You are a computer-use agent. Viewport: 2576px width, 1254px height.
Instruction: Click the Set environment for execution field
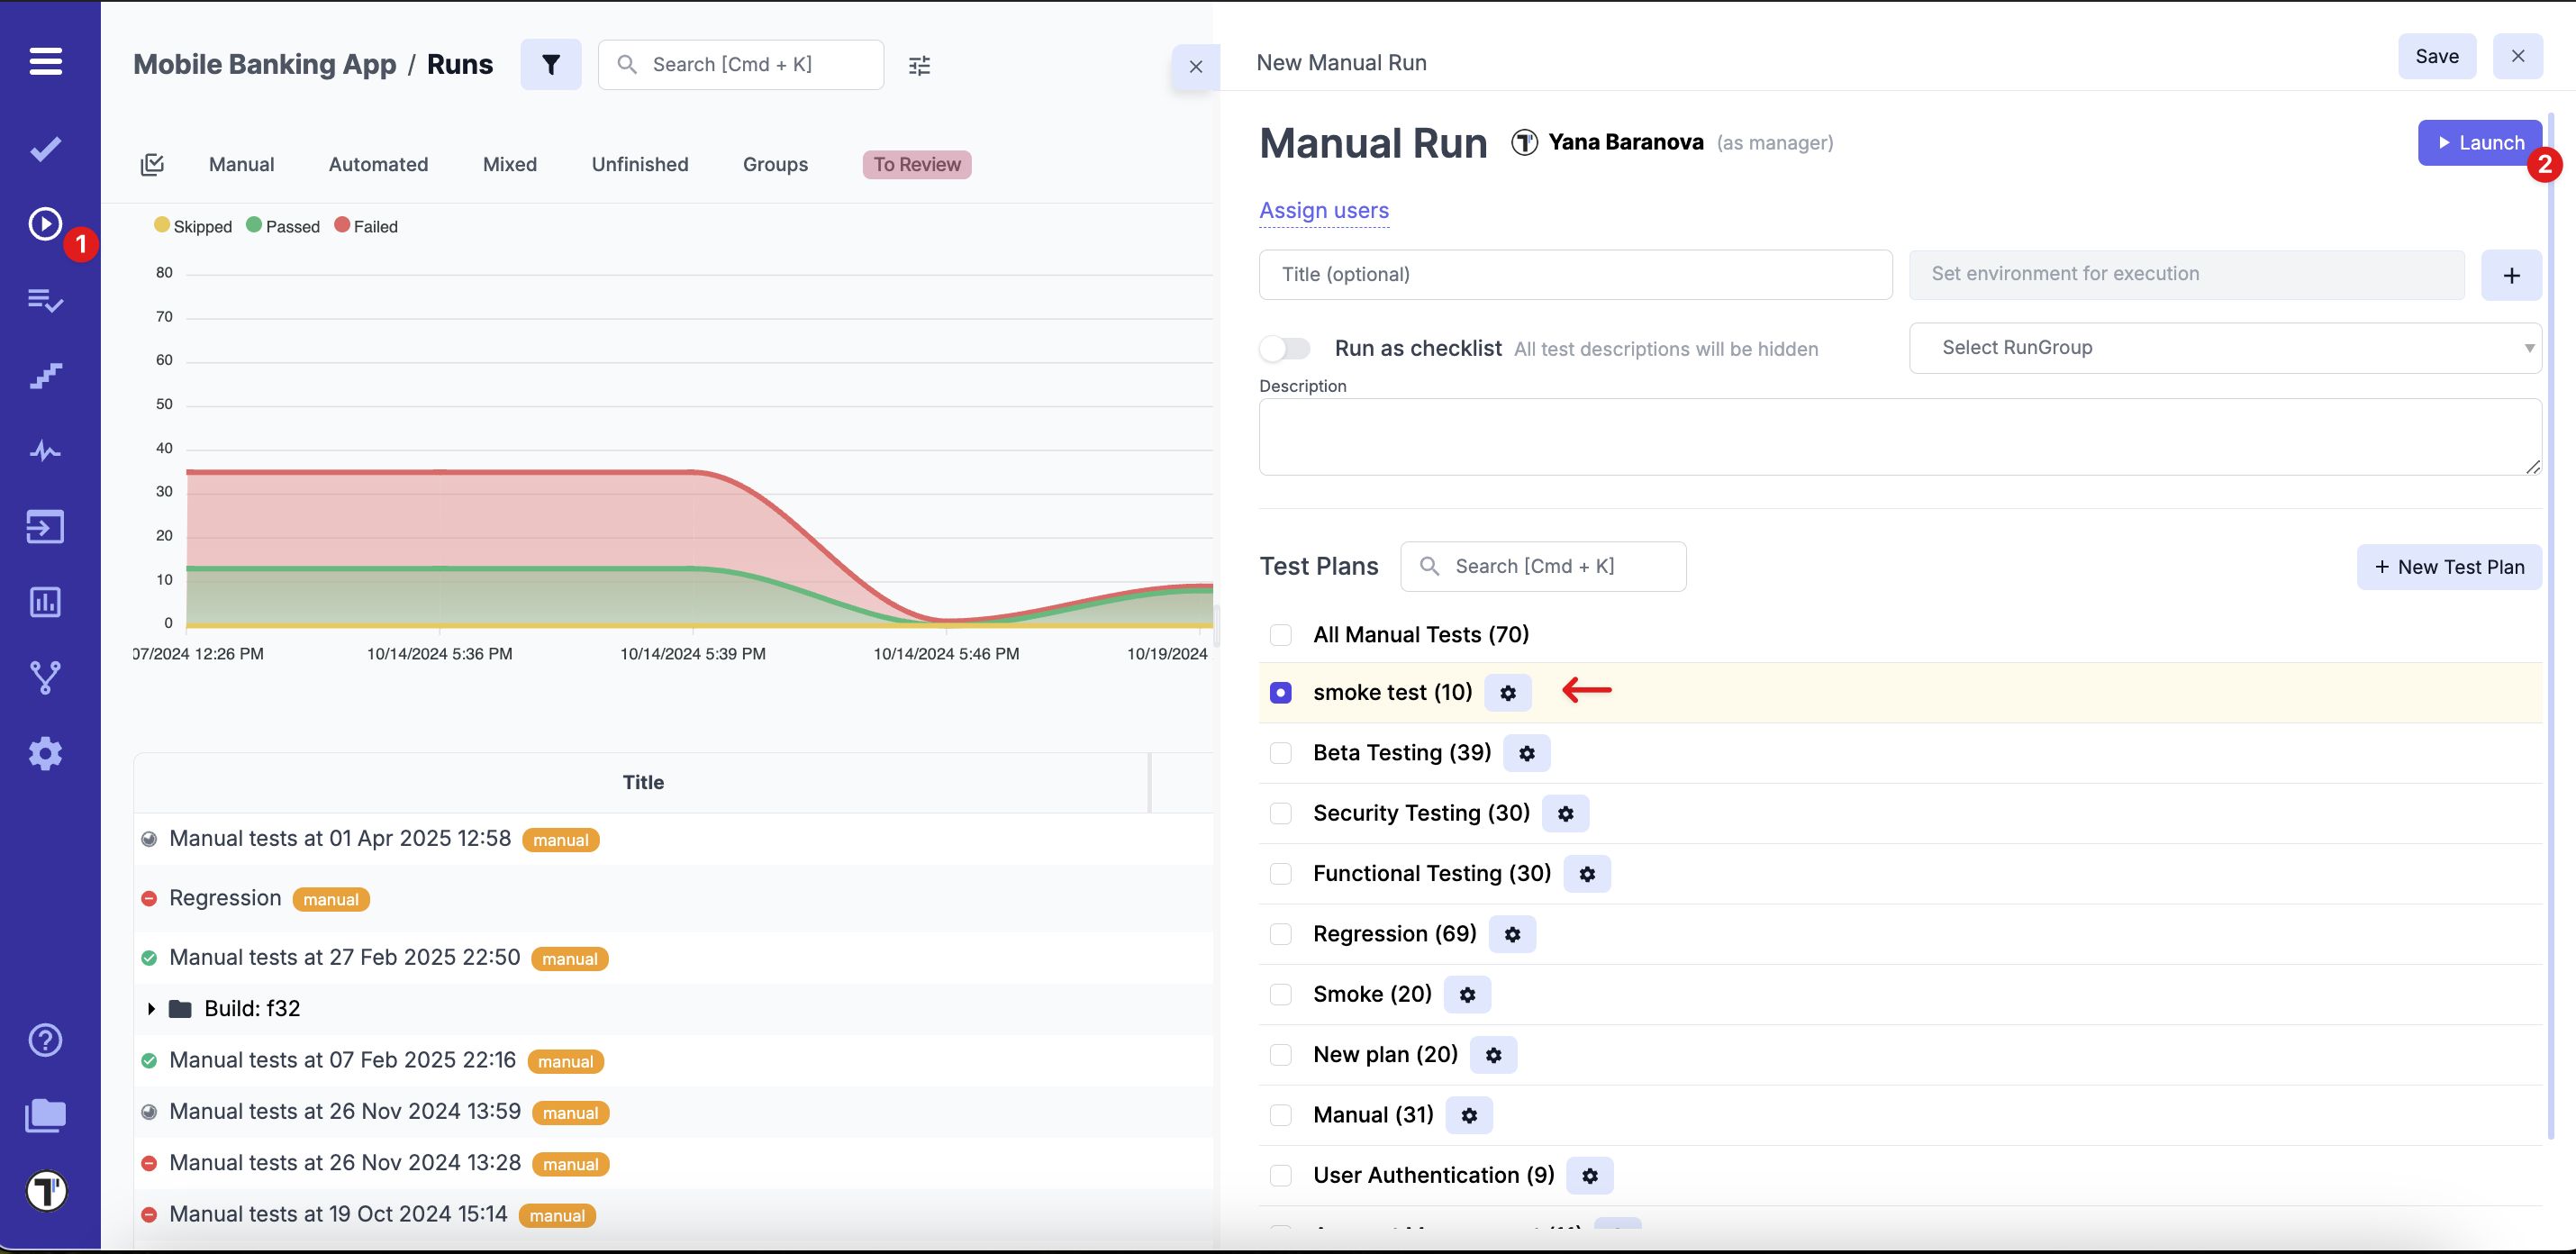pos(2186,275)
